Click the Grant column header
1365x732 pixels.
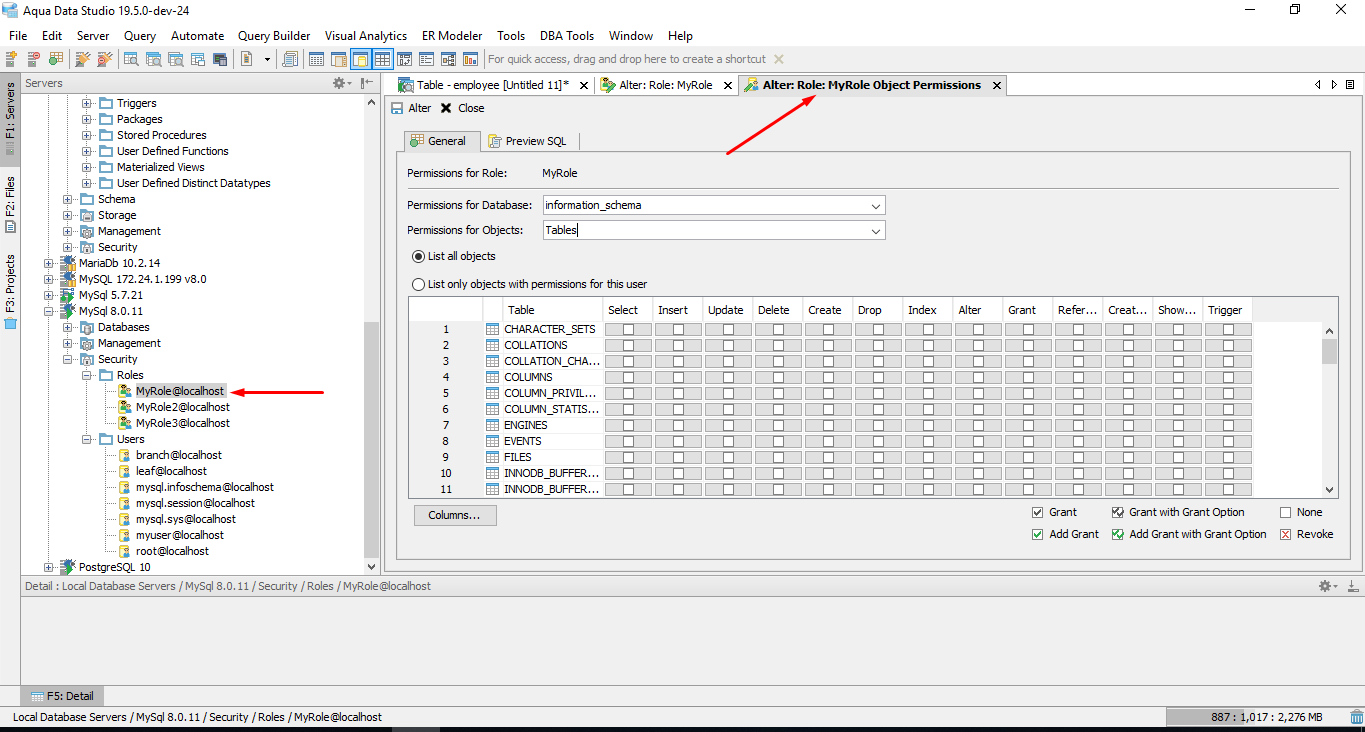click(x=1028, y=310)
